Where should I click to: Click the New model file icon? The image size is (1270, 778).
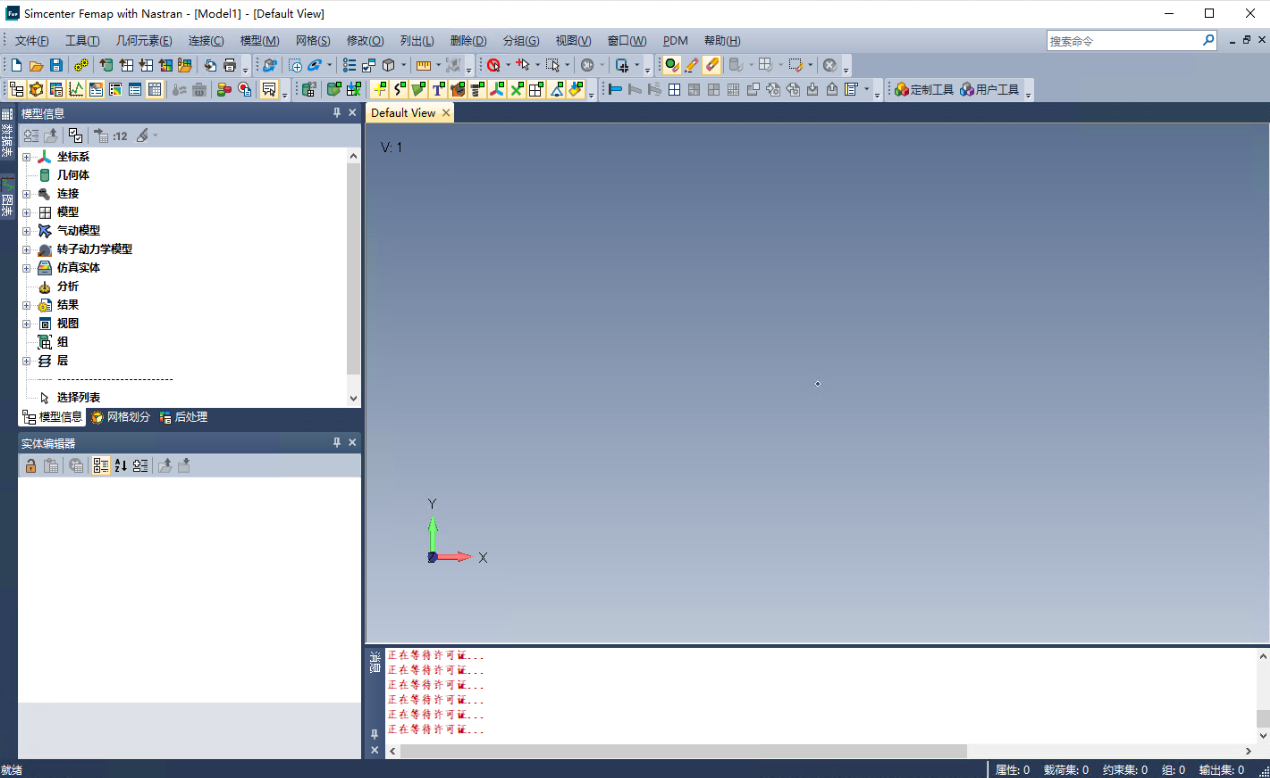click(x=17, y=65)
